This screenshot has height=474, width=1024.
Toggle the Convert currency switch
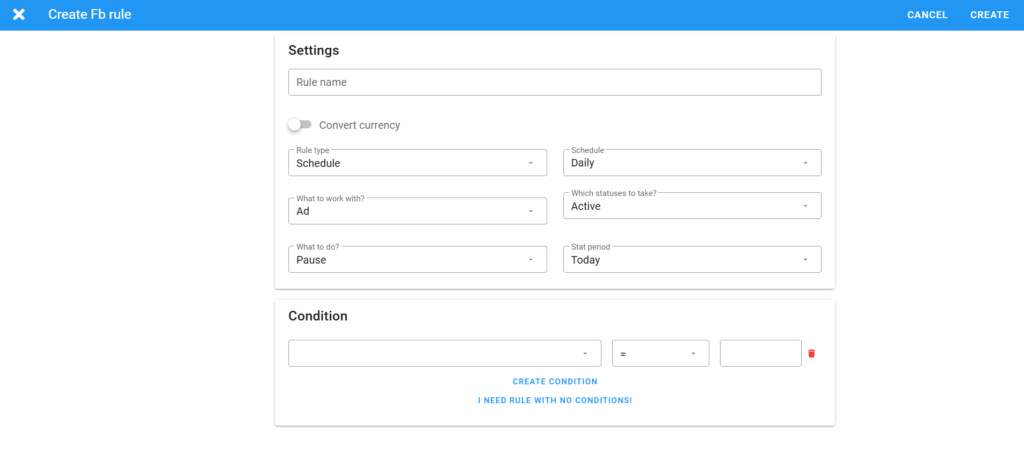[x=300, y=125]
